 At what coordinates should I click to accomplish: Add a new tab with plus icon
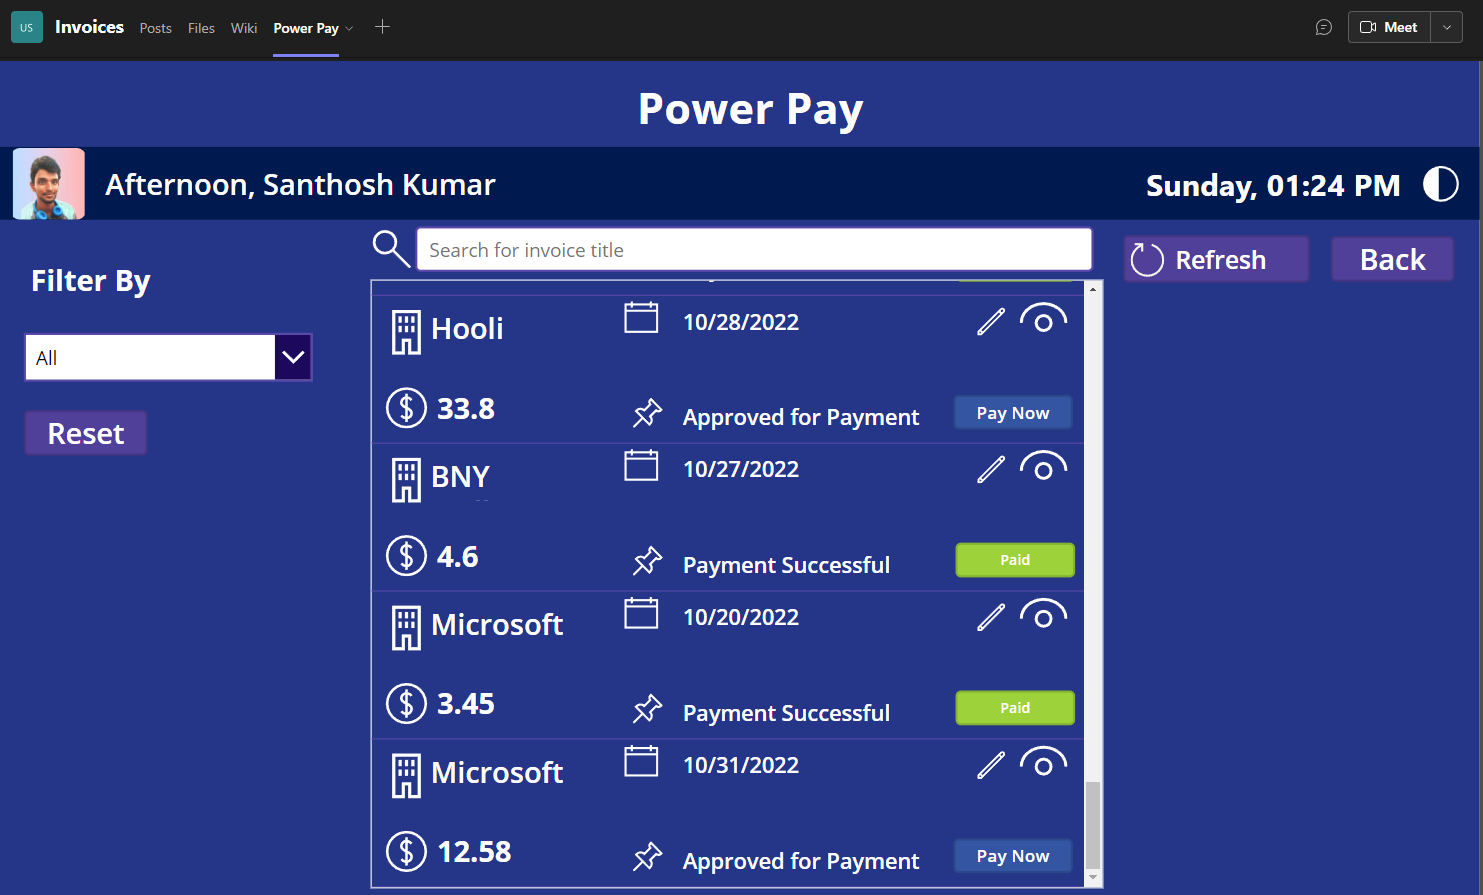pos(382,27)
